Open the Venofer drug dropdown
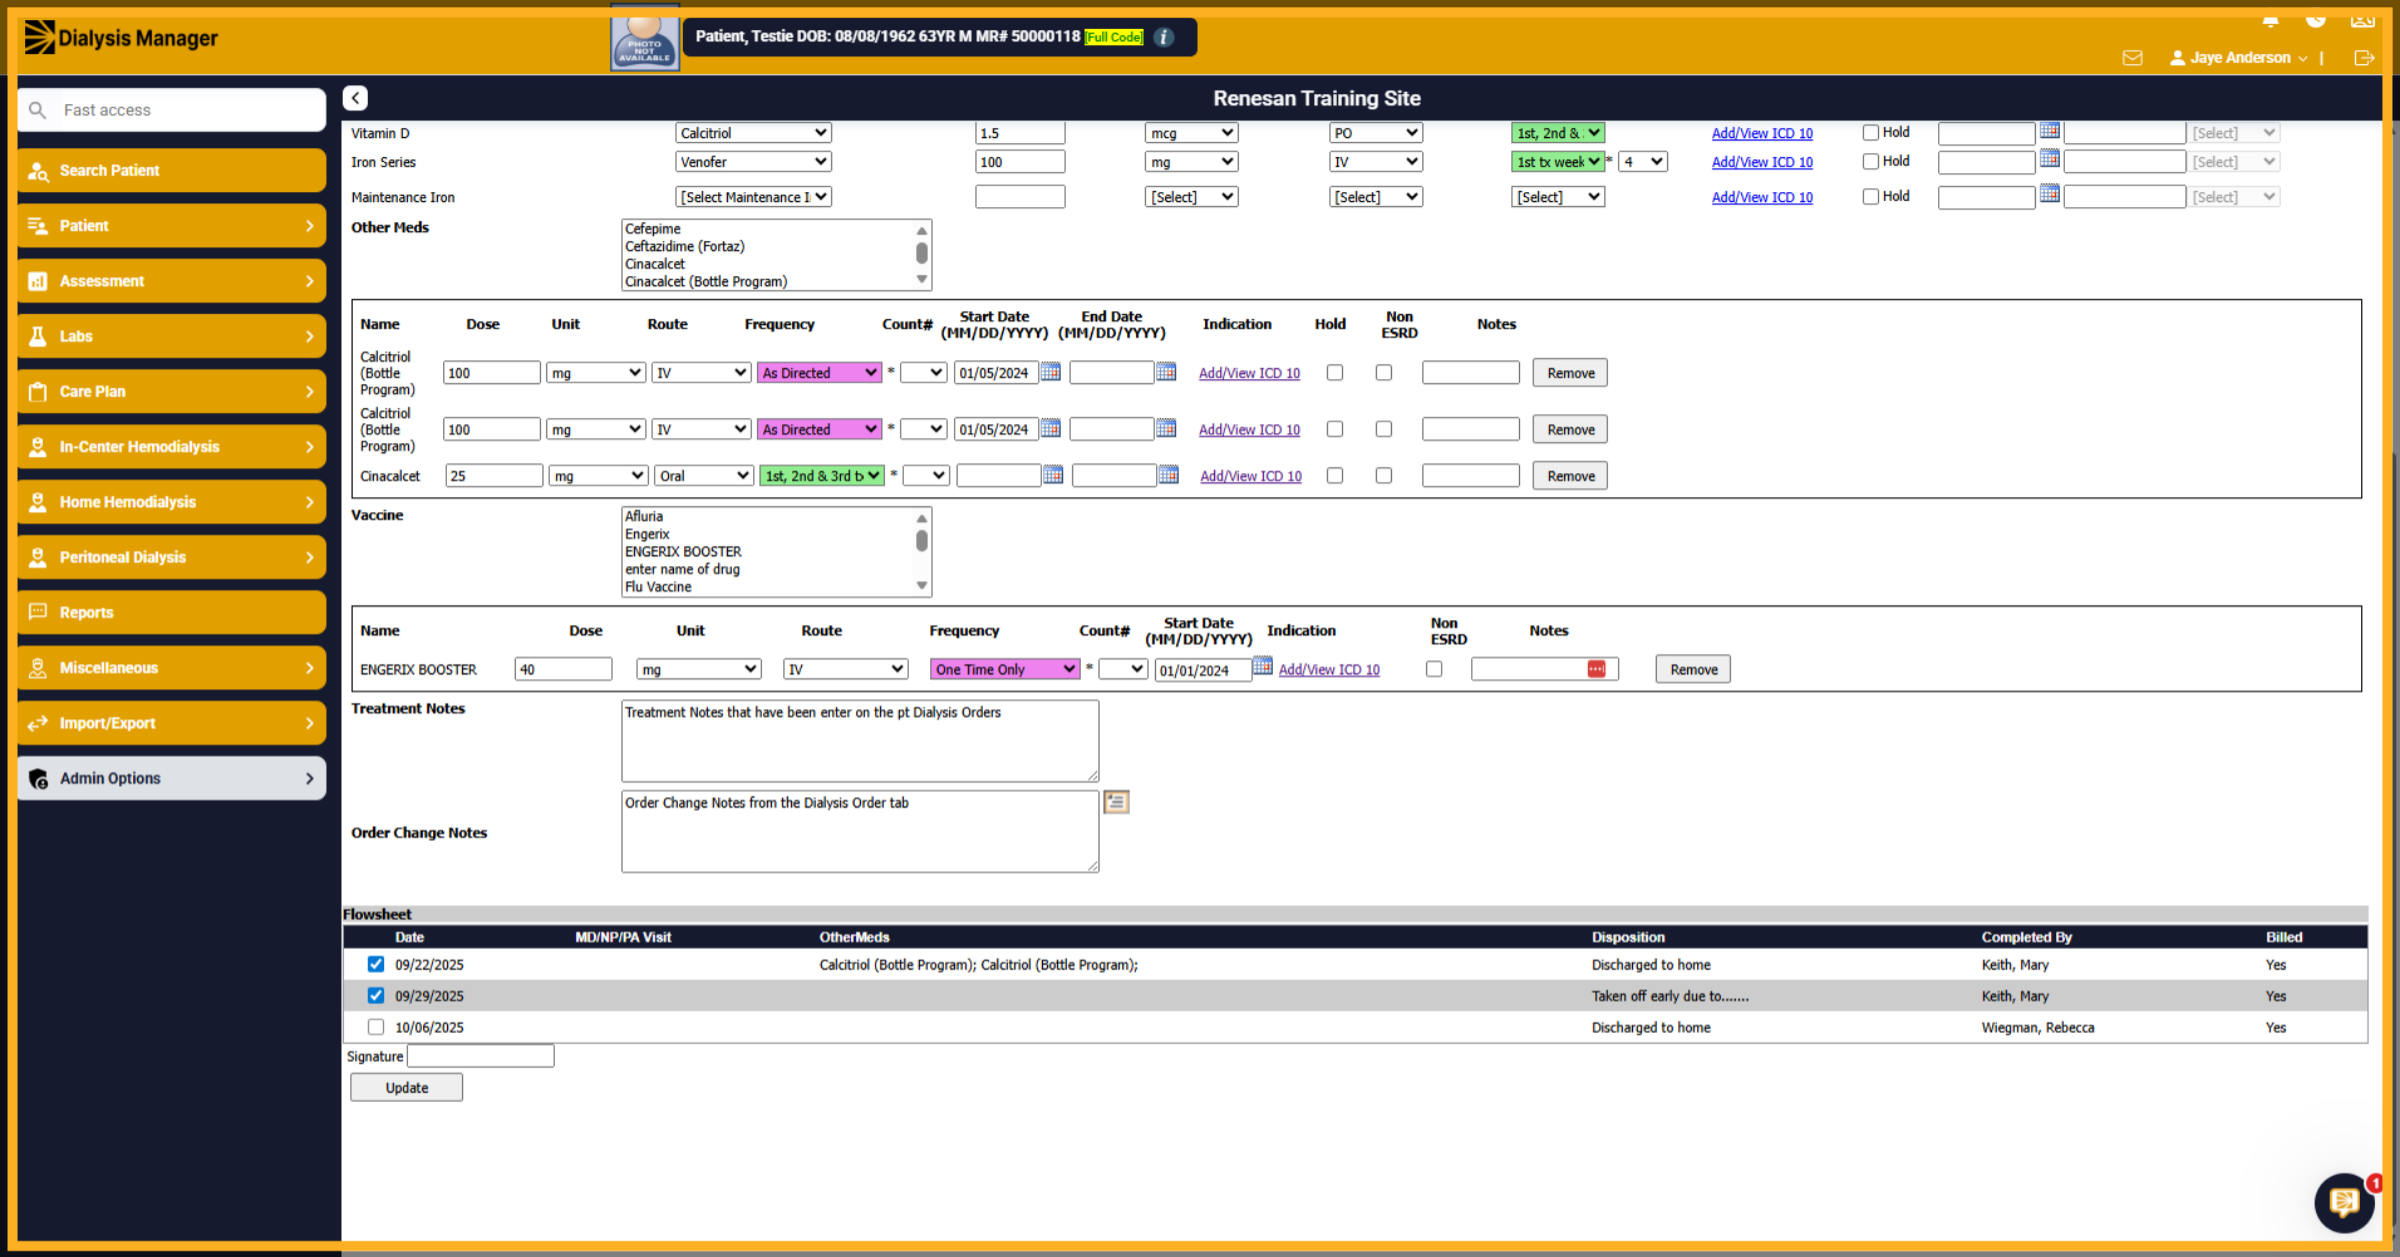2400x1257 pixels. [753, 161]
